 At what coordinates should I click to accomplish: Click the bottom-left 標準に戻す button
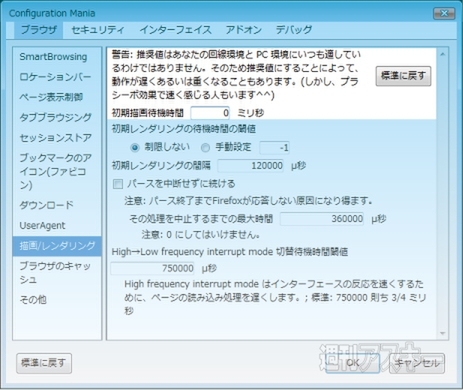(44, 363)
